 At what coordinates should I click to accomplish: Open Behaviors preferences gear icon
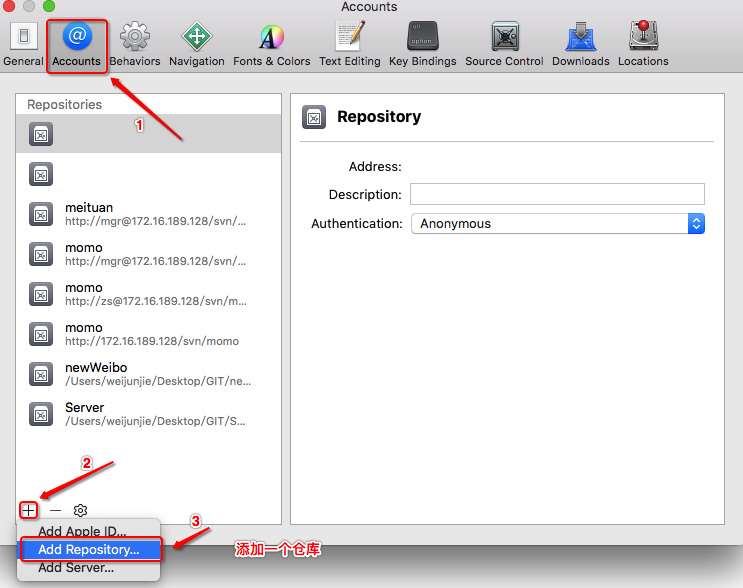click(x=135, y=45)
